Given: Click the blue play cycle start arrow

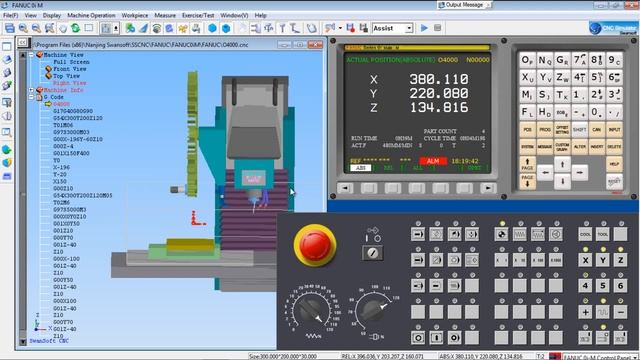Looking at the screenshot, I should point(424,28).
